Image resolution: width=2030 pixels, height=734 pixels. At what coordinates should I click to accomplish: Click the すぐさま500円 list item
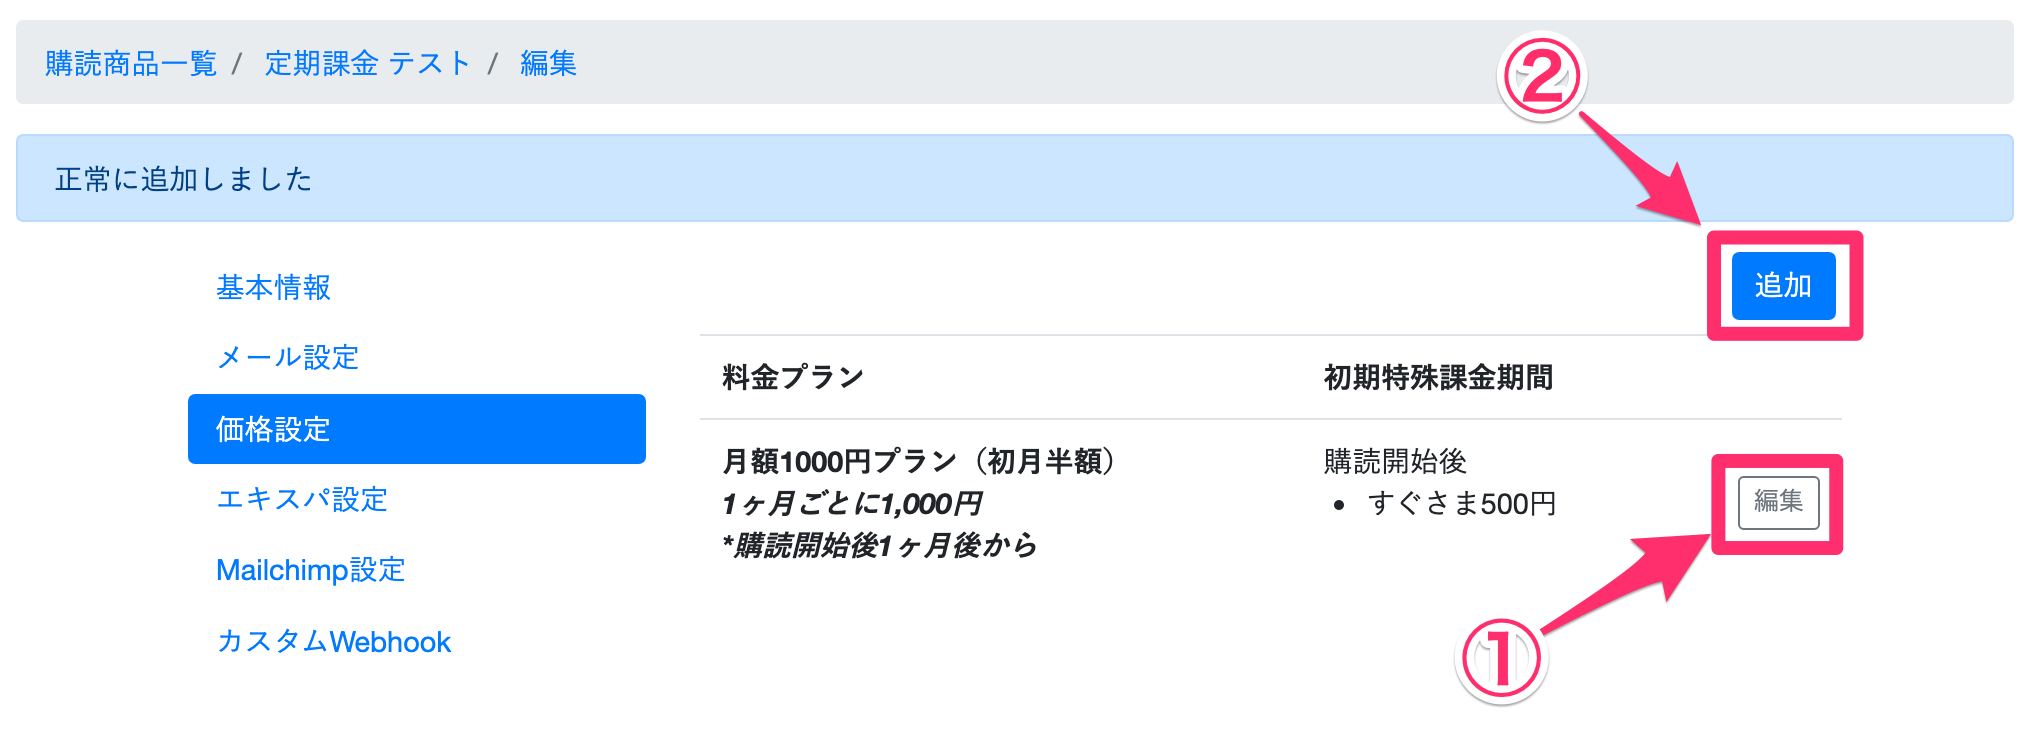point(1461,504)
